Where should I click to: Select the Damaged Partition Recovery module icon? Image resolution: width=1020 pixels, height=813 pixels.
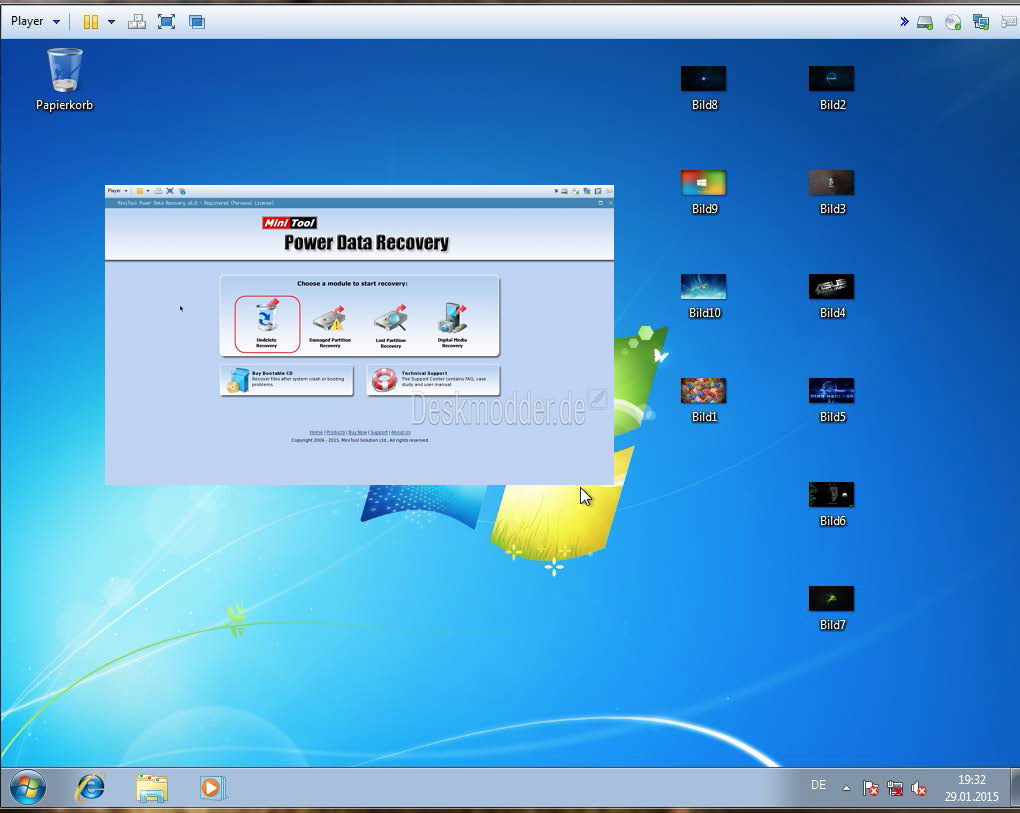click(x=330, y=325)
